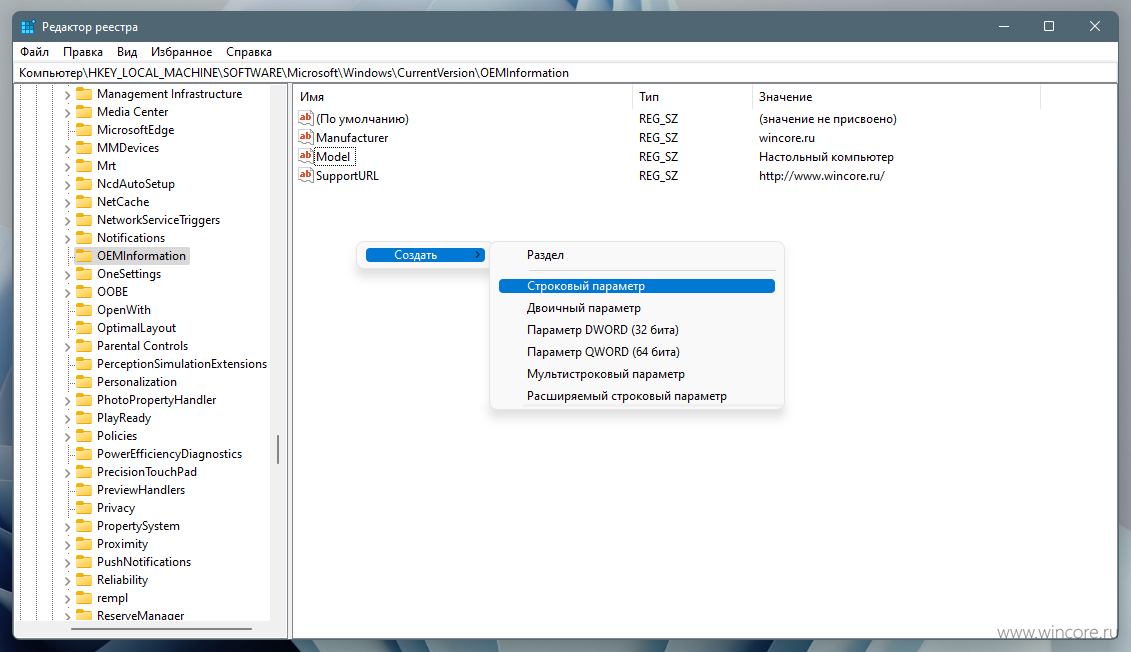Click the folder icon of MMDevices

click(x=84, y=148)
